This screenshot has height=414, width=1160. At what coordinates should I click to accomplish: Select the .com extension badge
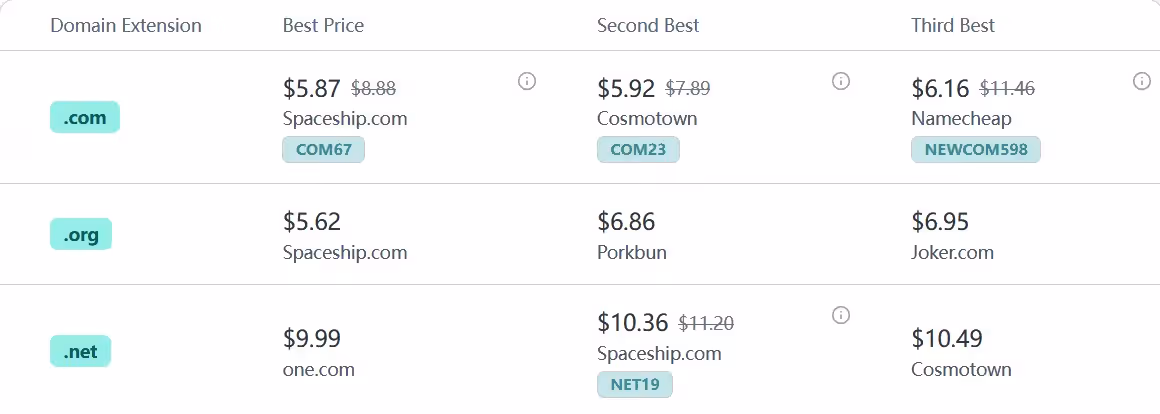(x=85, y=118)
